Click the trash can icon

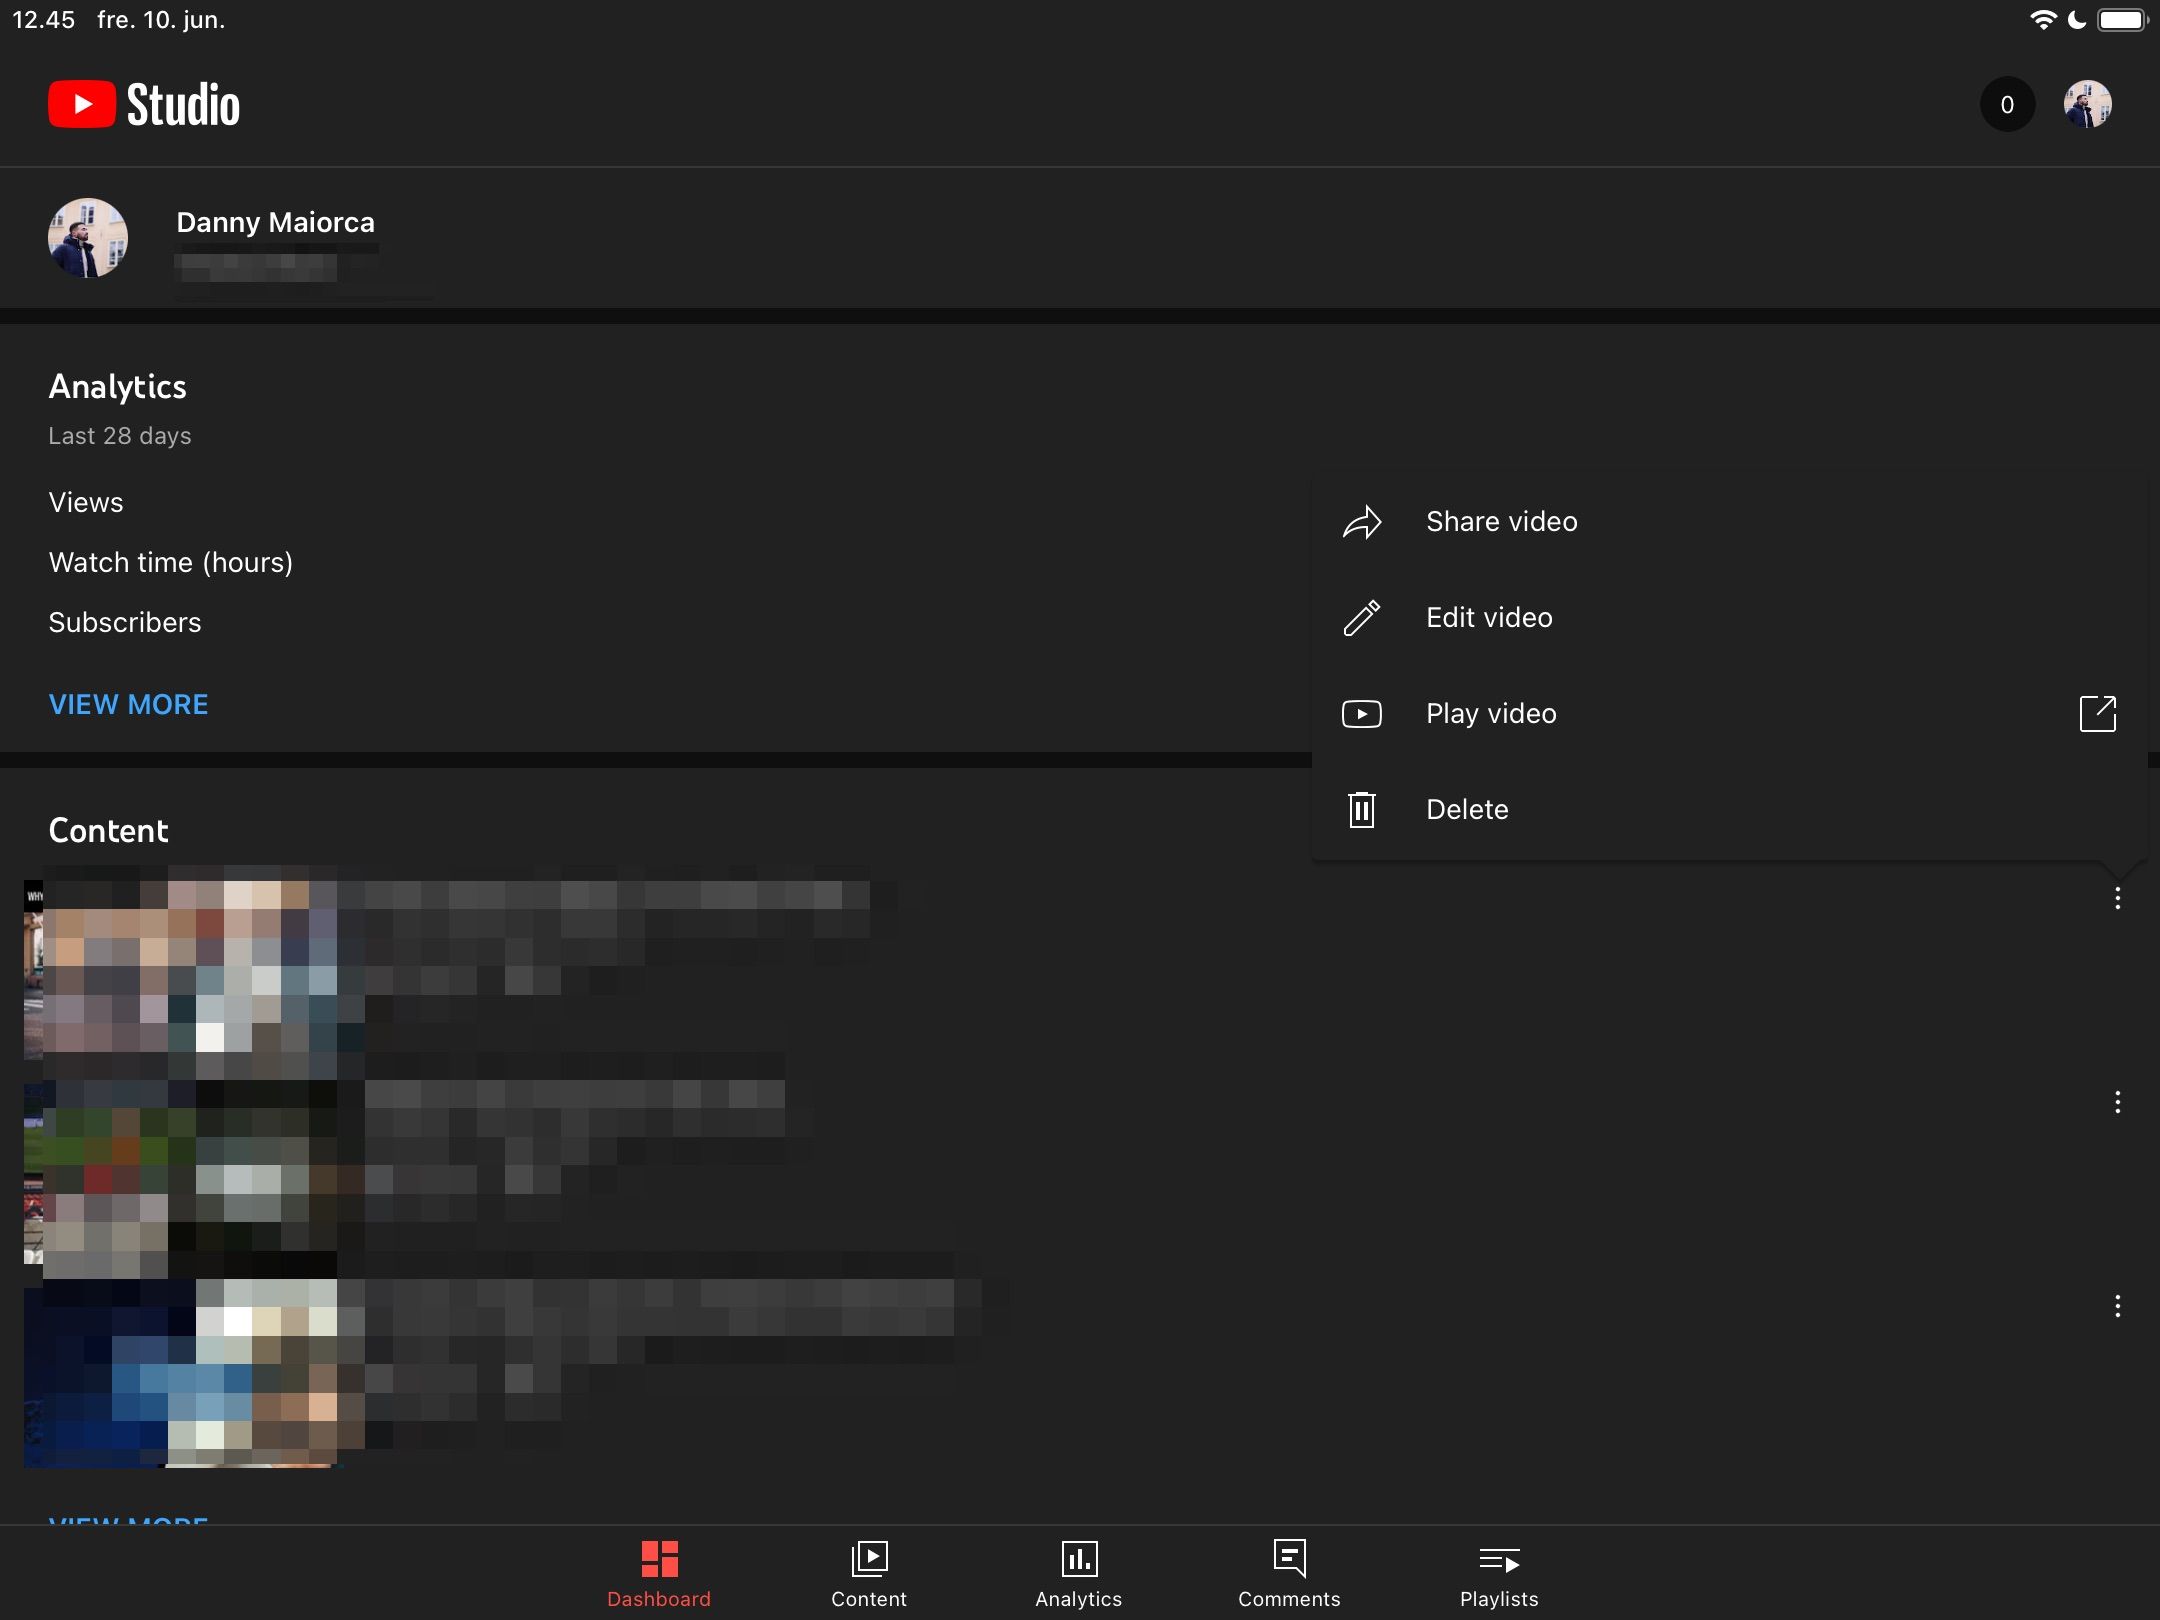point(1362,810)
